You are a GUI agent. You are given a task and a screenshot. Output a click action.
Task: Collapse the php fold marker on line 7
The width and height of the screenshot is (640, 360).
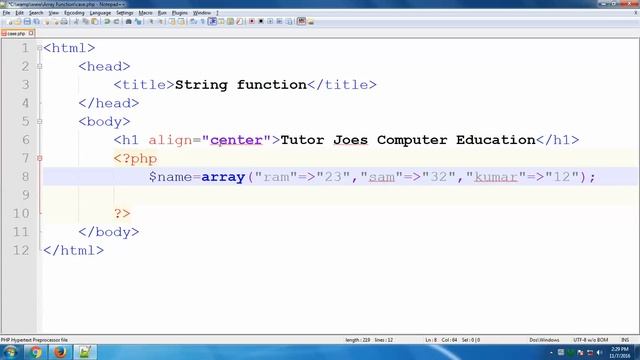(x=40, y=158)
